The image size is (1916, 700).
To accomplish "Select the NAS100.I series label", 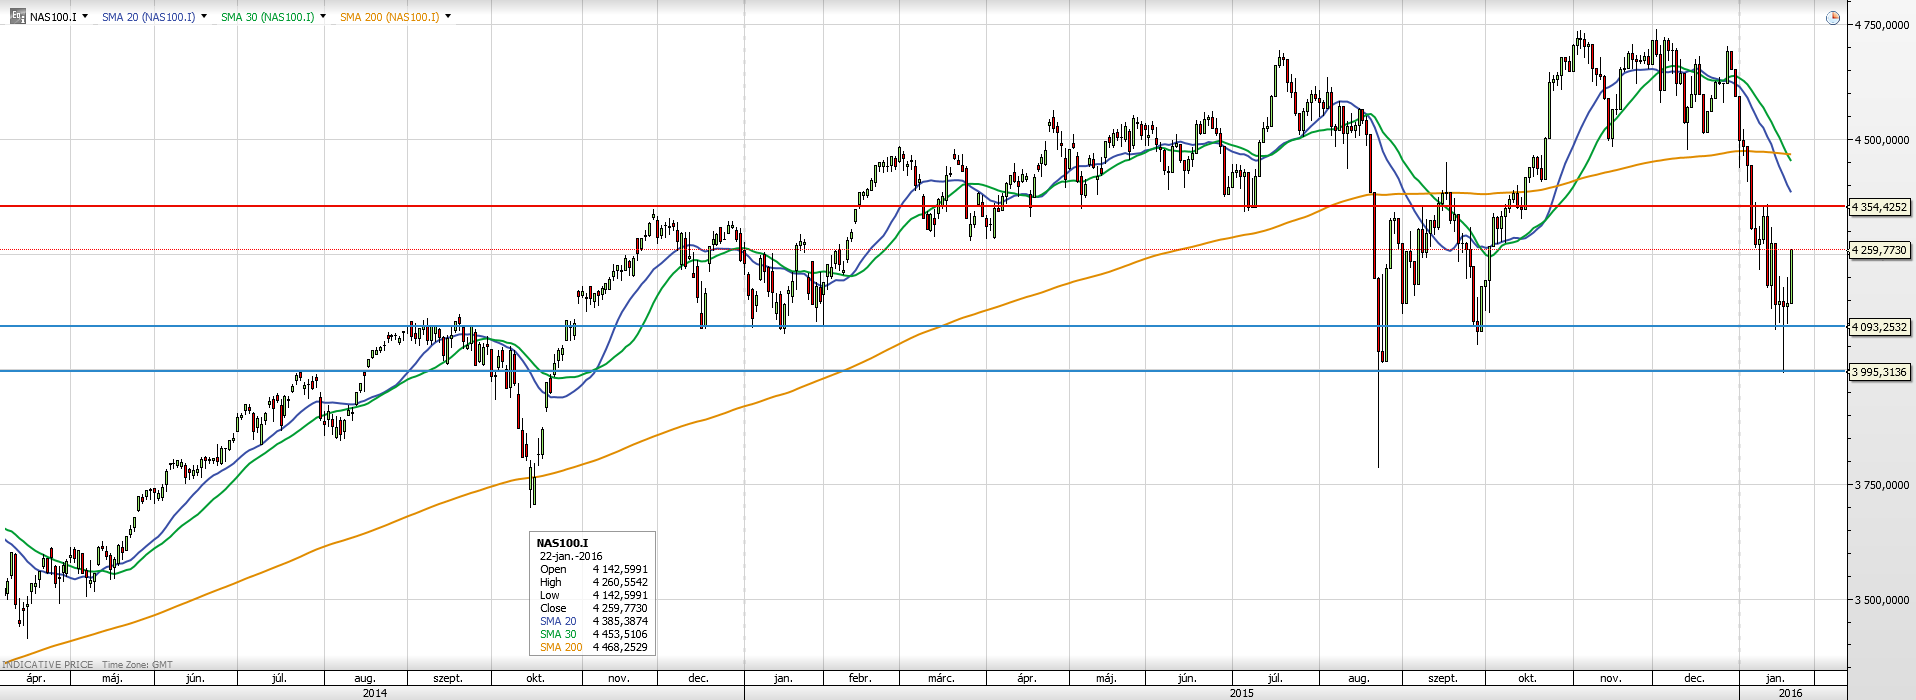I will pos(53,17).
